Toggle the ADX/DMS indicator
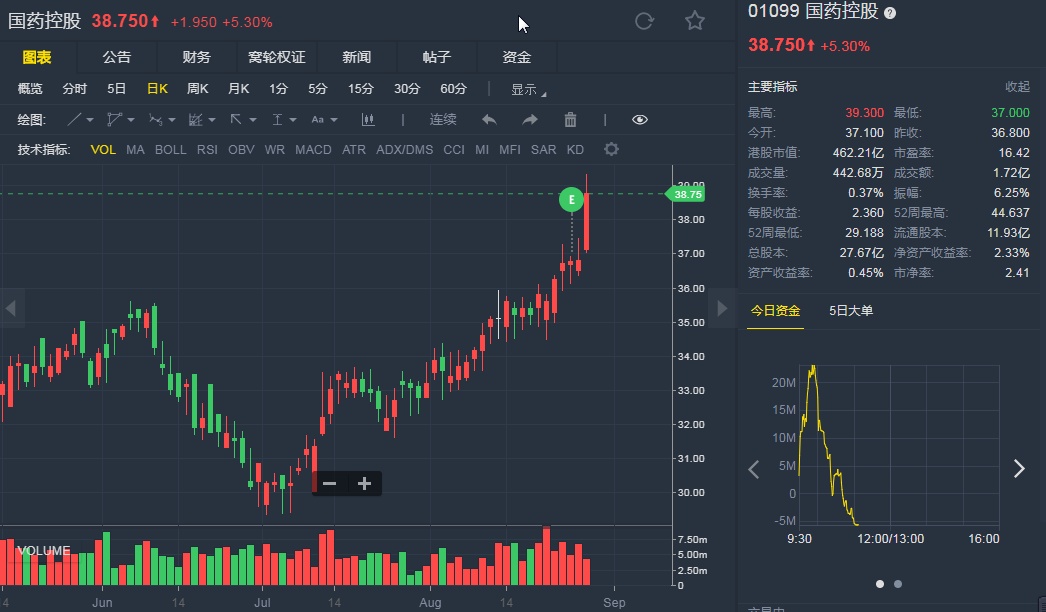Image resolution: width=1046 pixels, height=612 pixels. (404, 149)
